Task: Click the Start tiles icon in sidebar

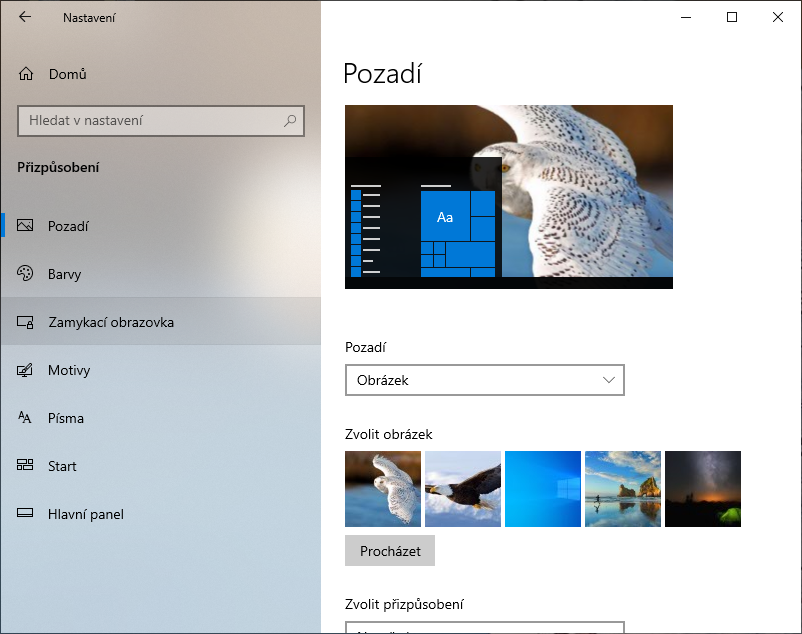Action: pos(26,466)
